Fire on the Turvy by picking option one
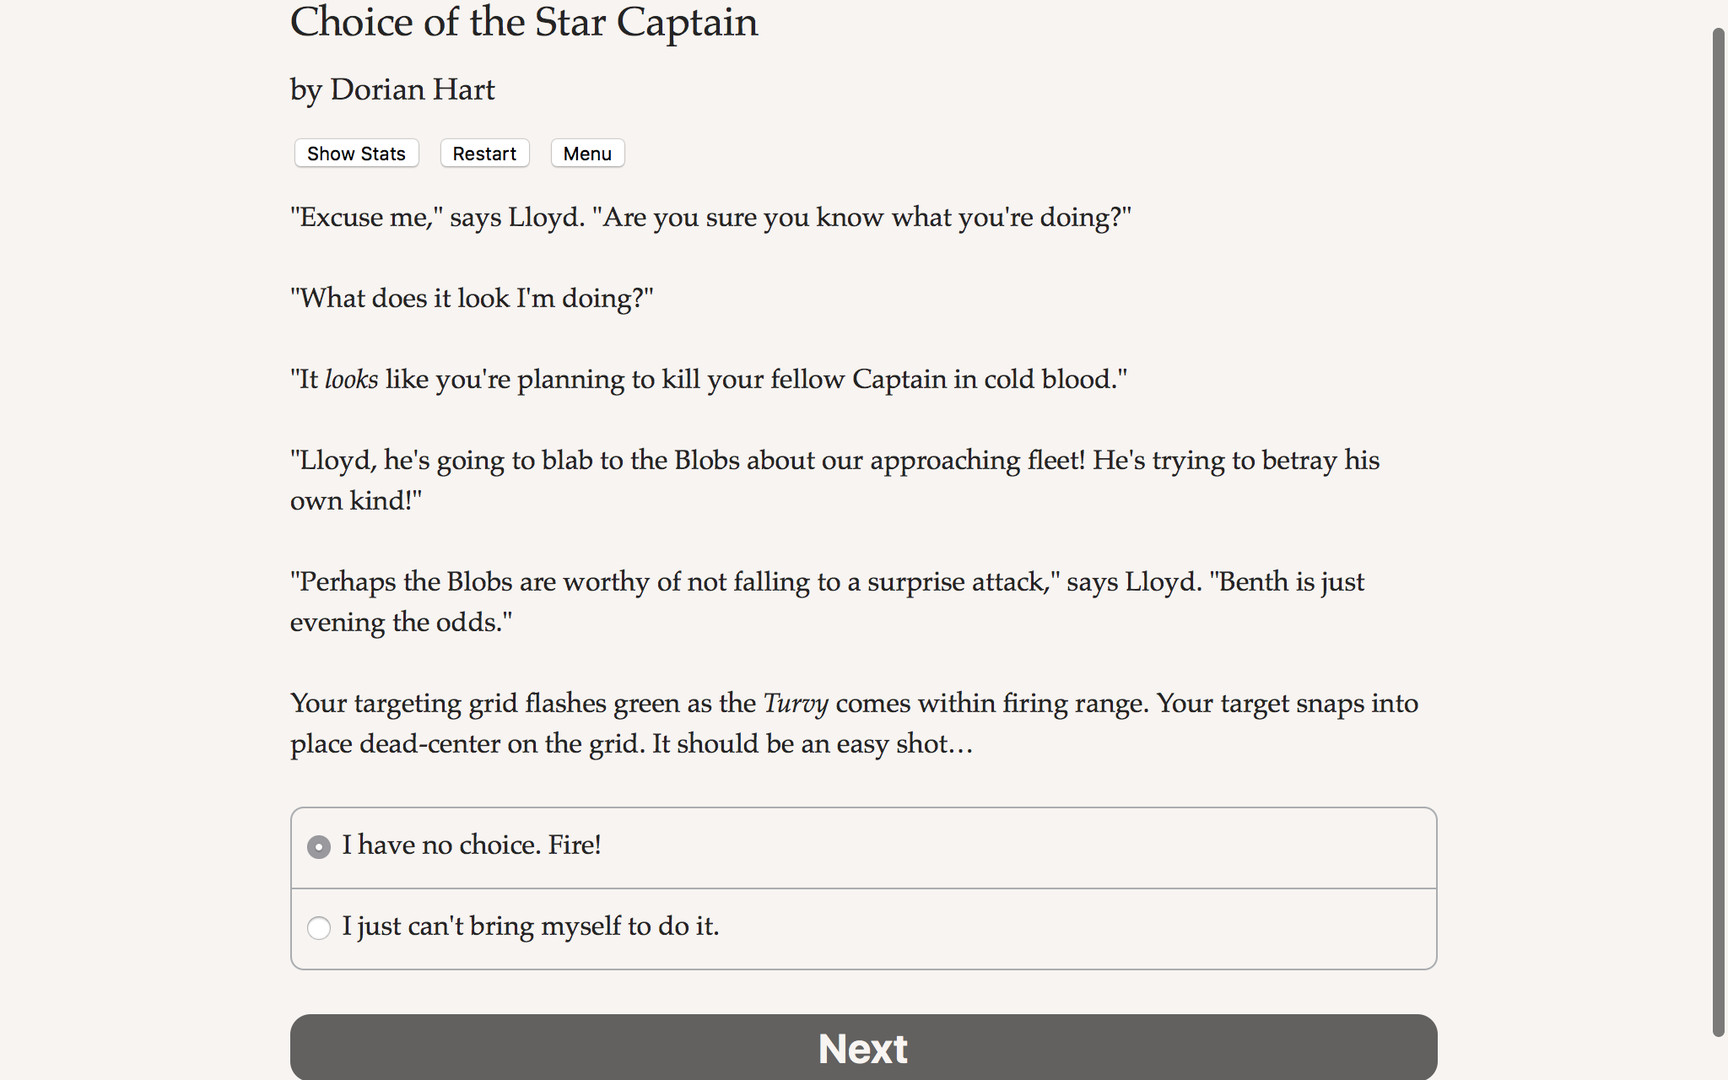Viewport: 1728px width, 1080px height. click(x=471, y=846)
